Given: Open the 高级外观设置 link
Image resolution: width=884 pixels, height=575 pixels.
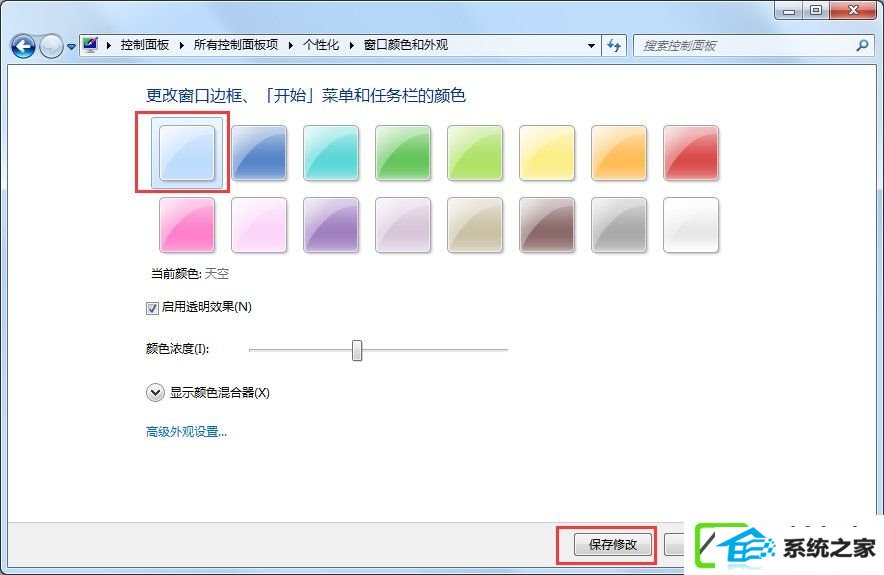Looking at the screenshot, I should click(186, 432).
